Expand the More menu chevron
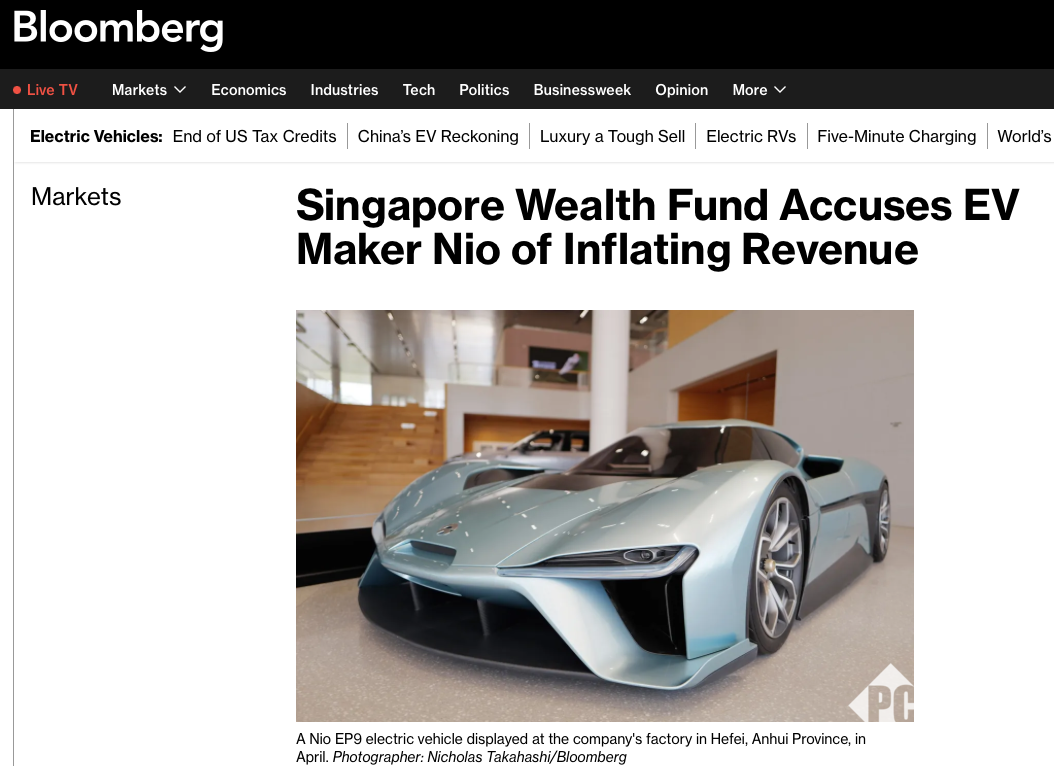The width and height of the screenshot is (1054, 766). (780, 90)
